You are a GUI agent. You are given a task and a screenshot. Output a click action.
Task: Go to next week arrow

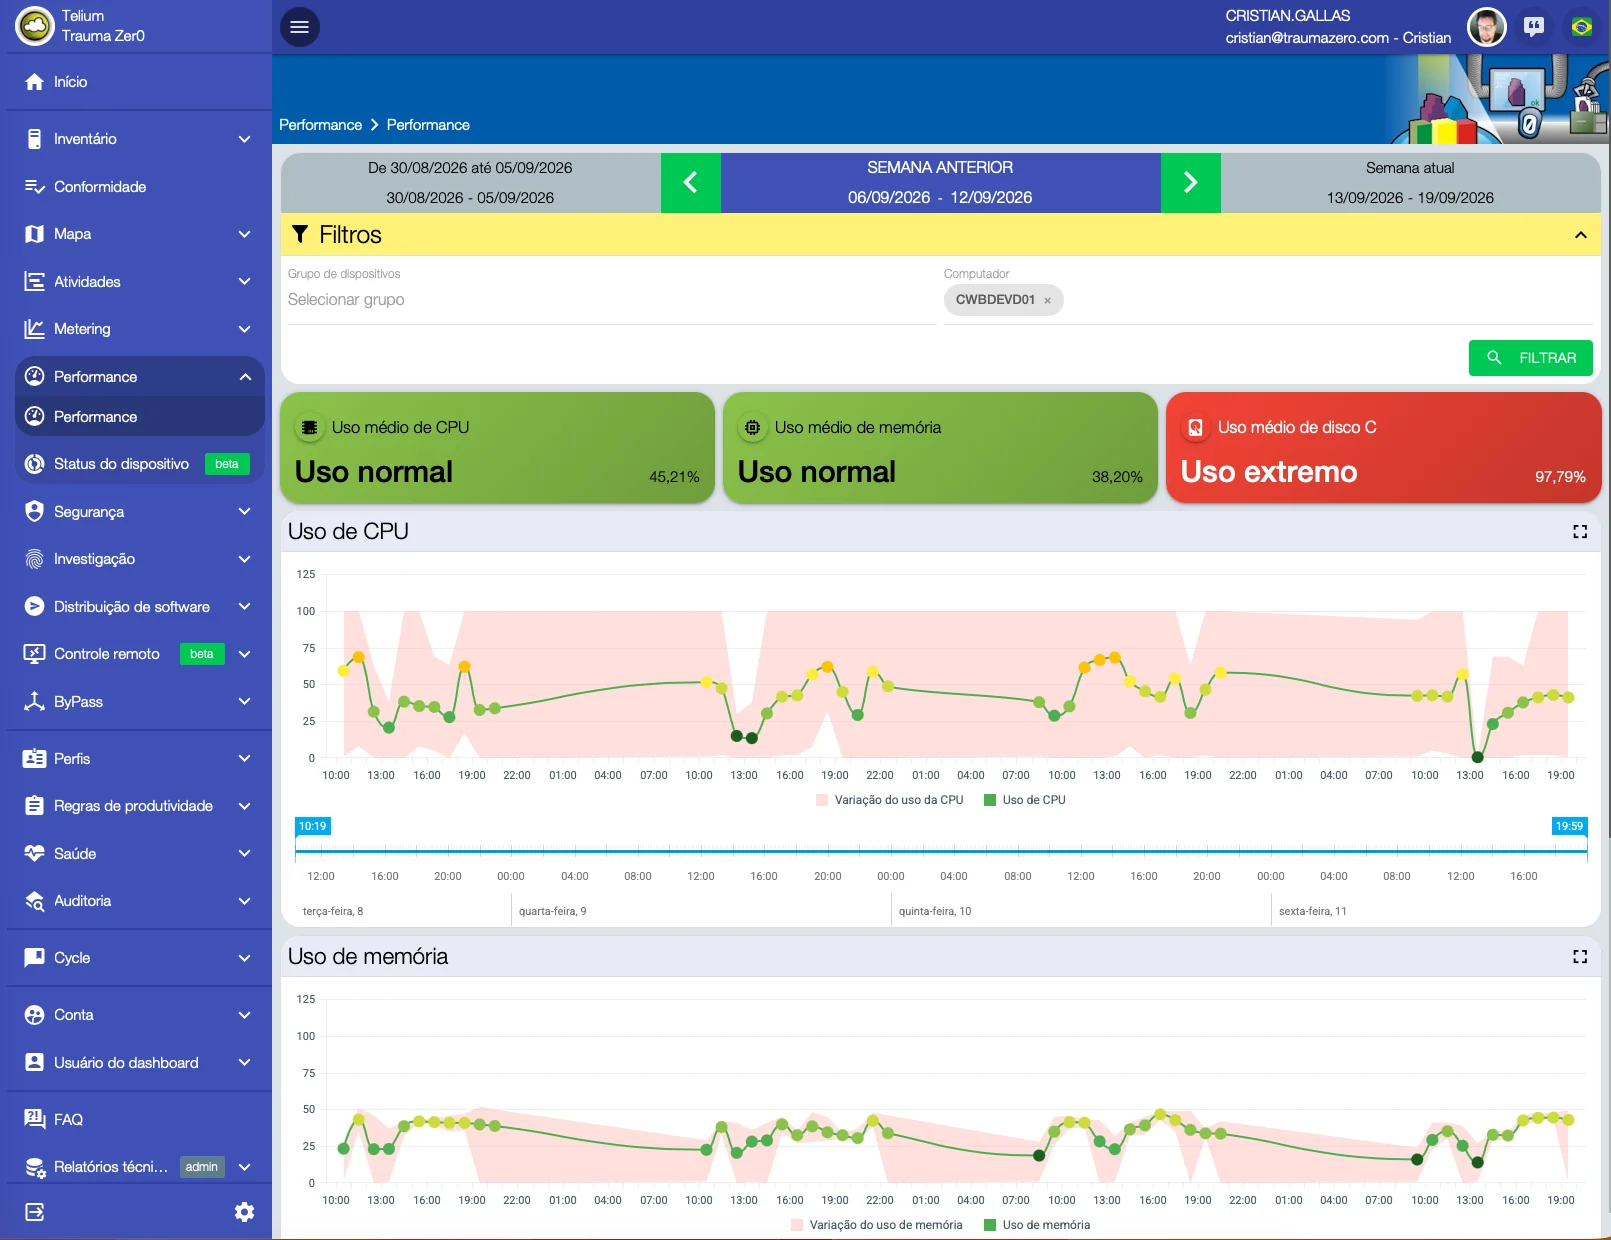coord(1190,183)
